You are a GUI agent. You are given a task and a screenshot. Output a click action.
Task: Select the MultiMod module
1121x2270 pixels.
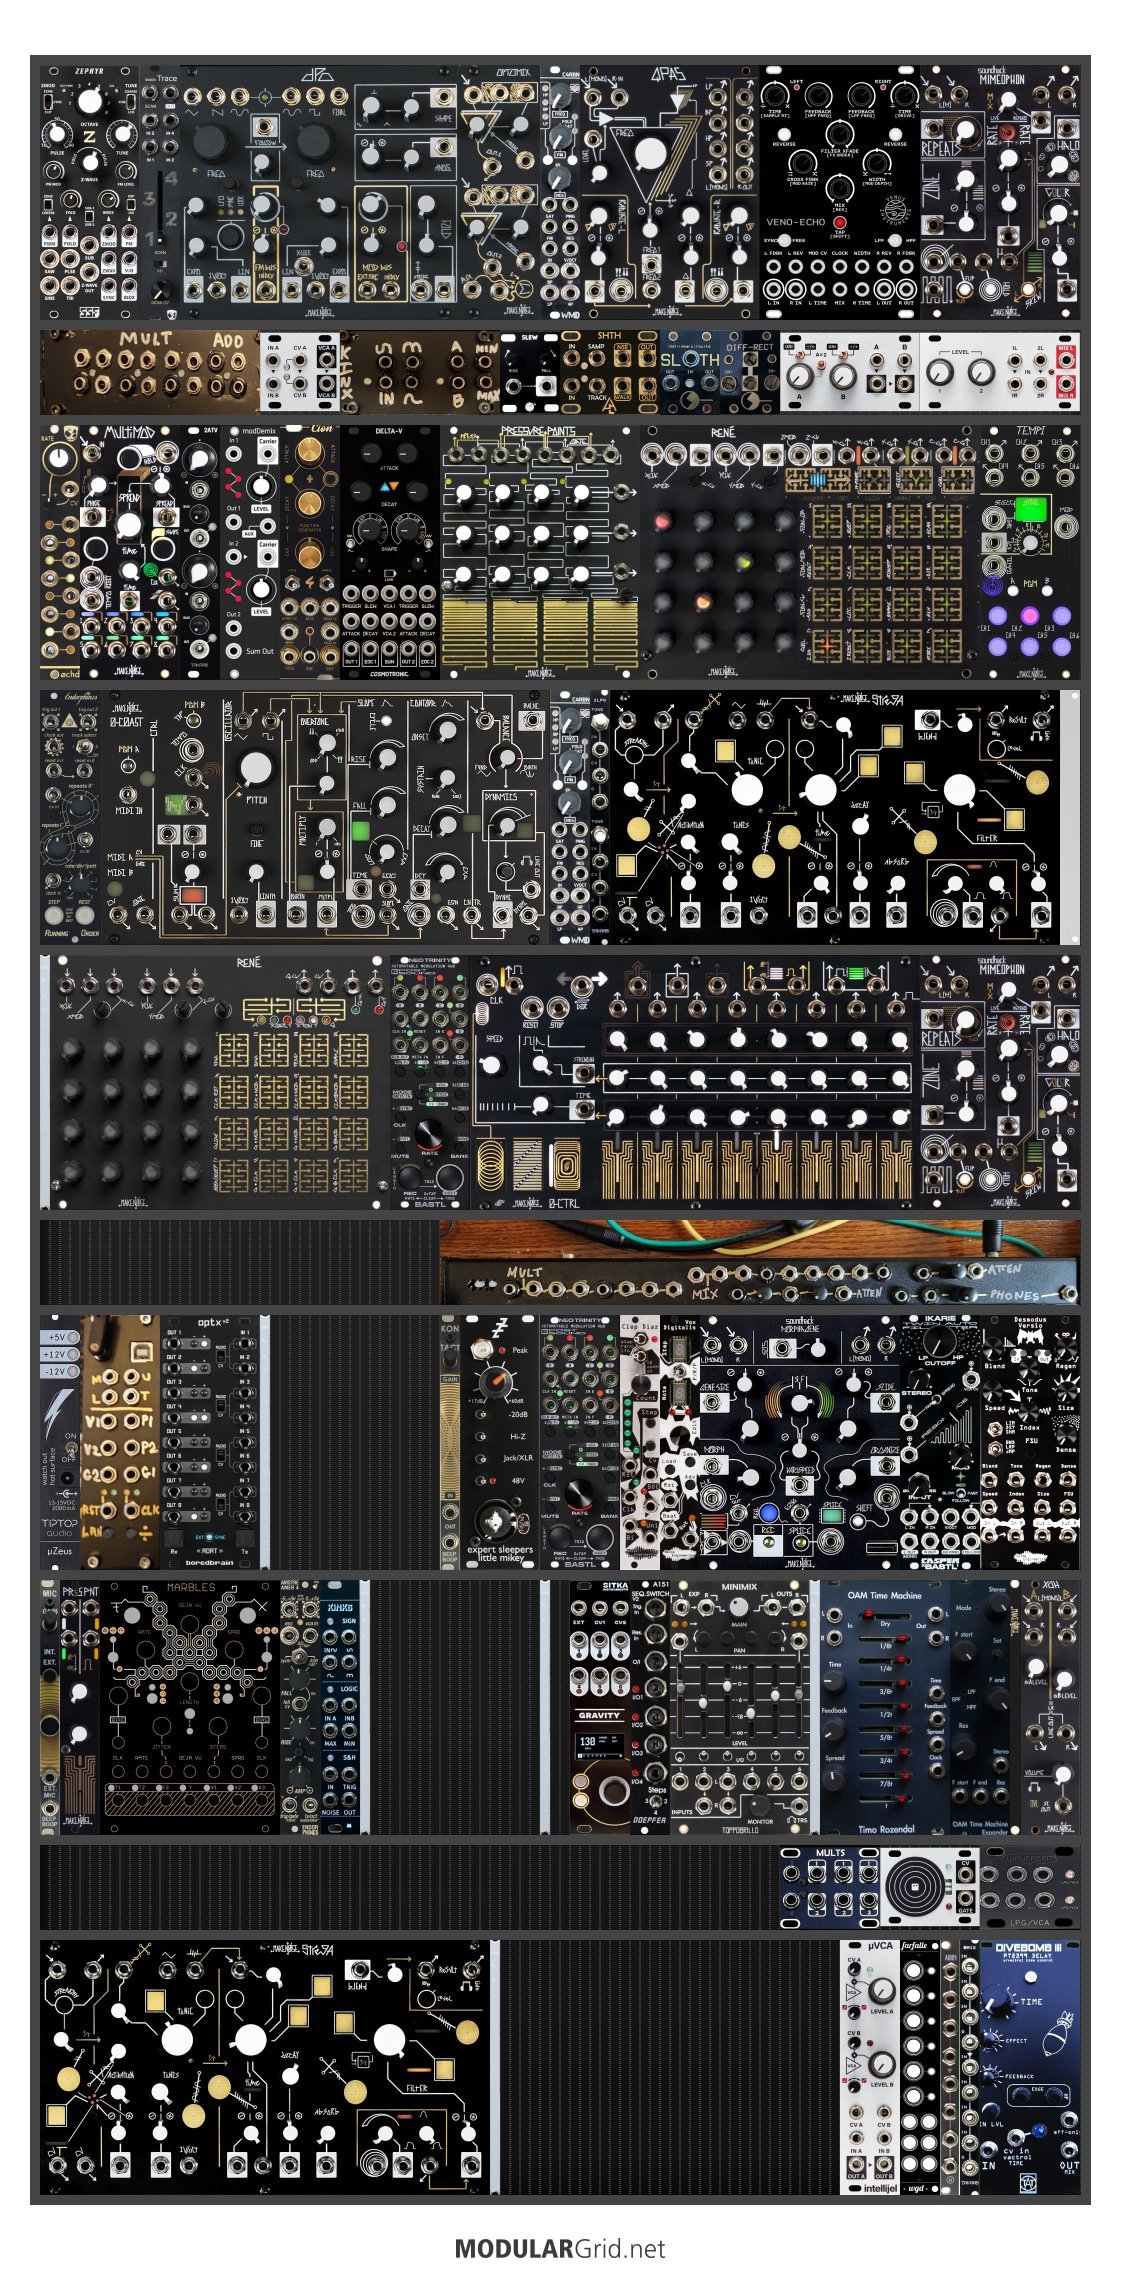[x=130, y=553]
